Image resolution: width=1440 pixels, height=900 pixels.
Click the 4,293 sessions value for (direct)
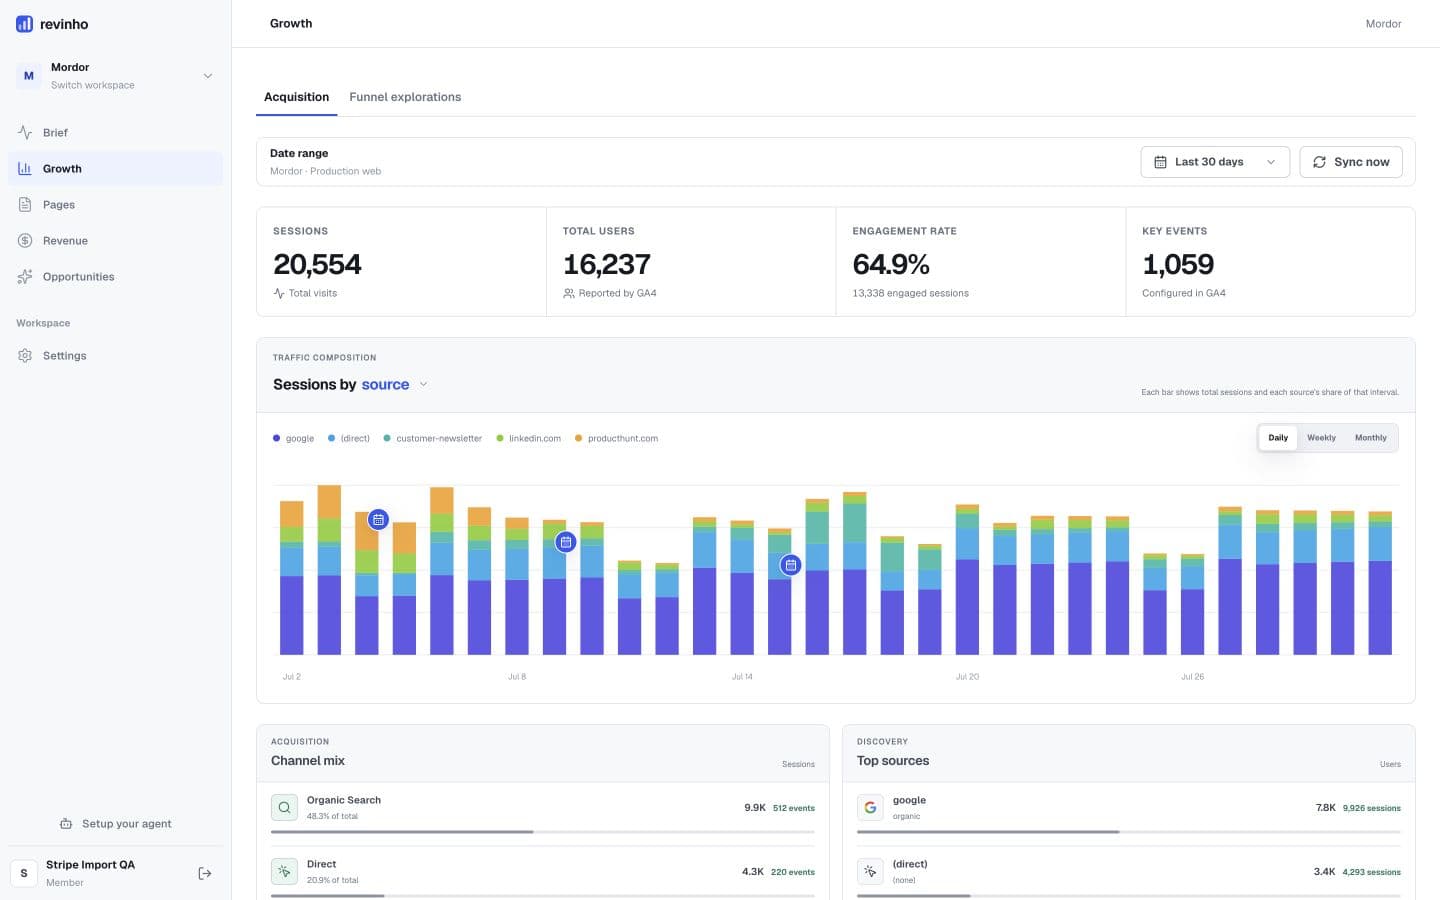point(1370,872)
